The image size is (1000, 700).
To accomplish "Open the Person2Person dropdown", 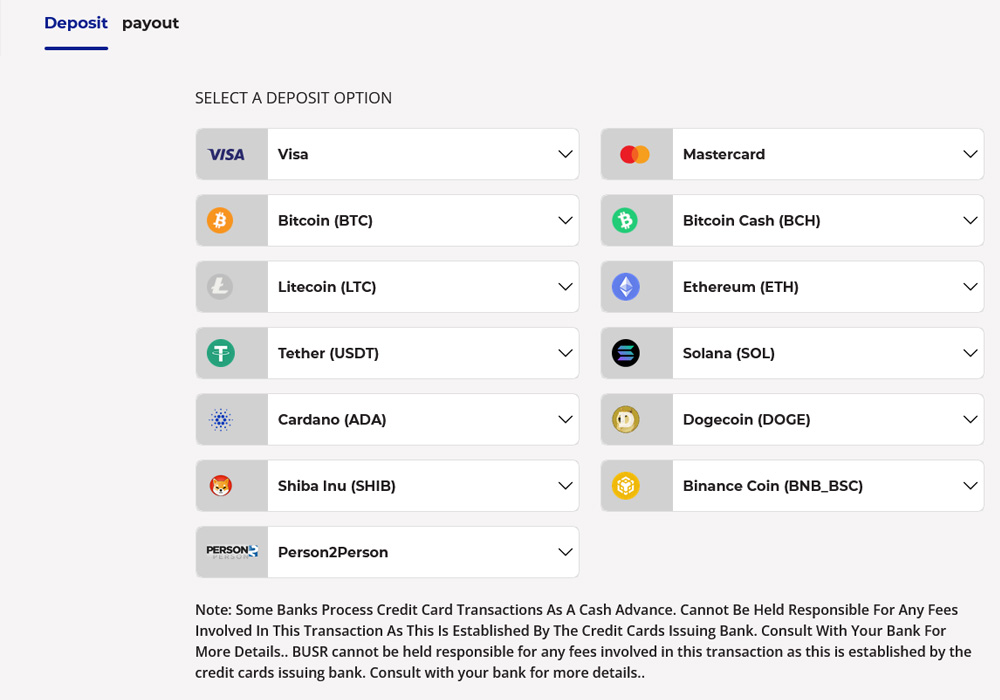I will (567, 551).
